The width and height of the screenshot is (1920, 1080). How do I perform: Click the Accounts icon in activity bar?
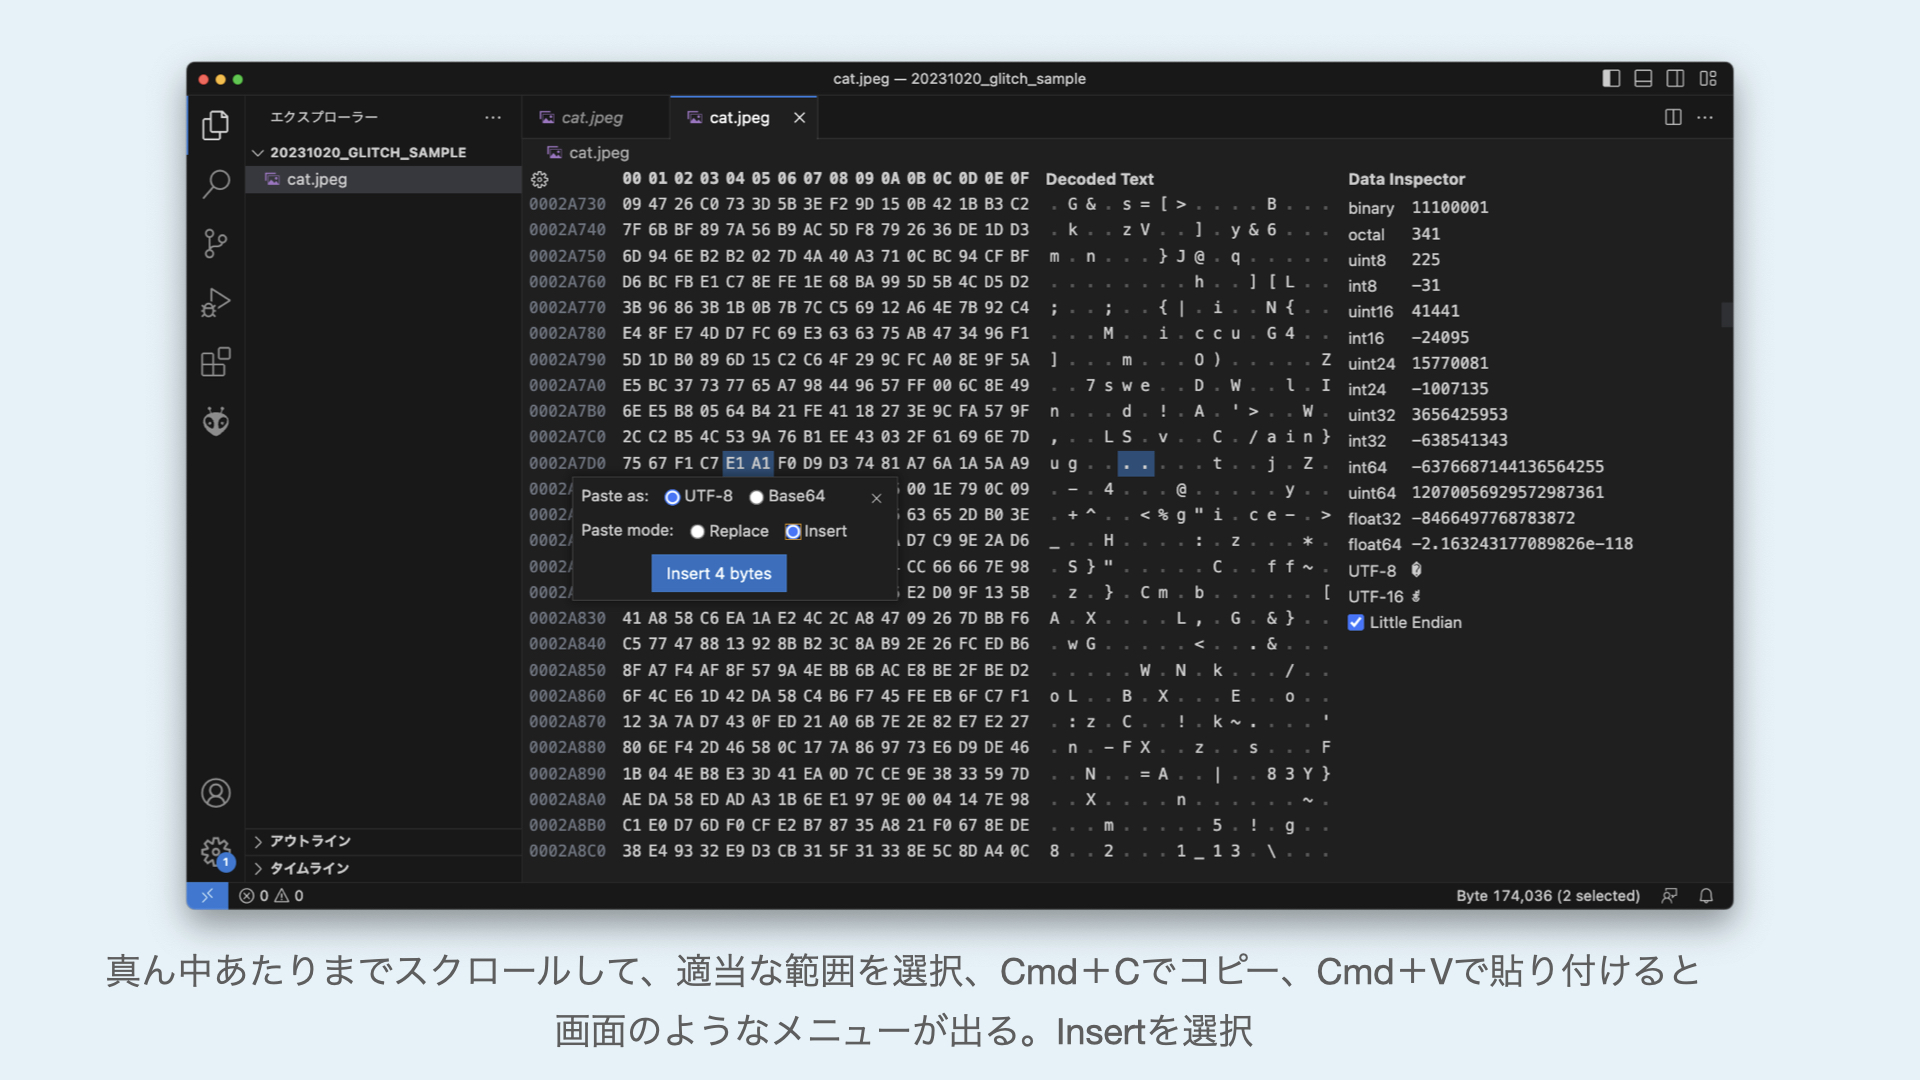coord(215,793)
